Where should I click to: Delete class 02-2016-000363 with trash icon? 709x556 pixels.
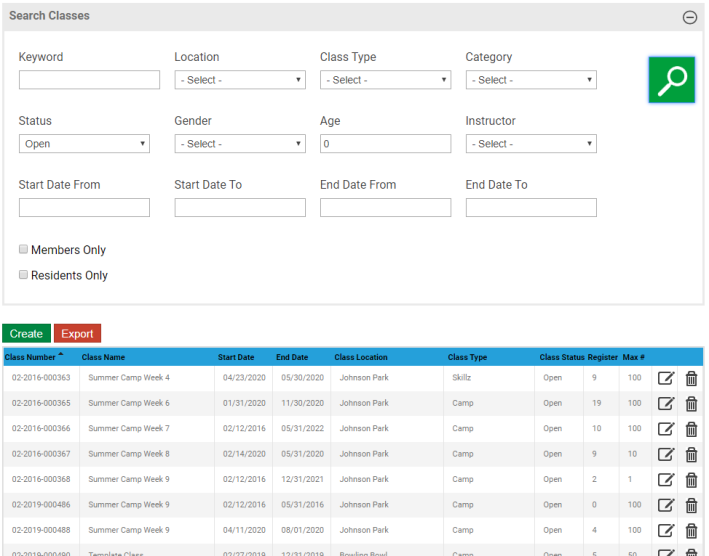click(x=691, y=378)
